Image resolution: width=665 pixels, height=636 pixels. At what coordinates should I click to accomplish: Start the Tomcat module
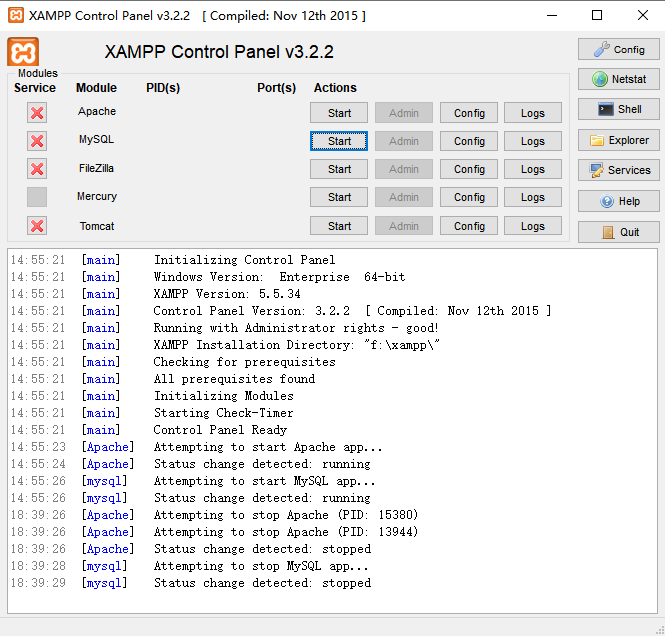[x=339, y=226]
